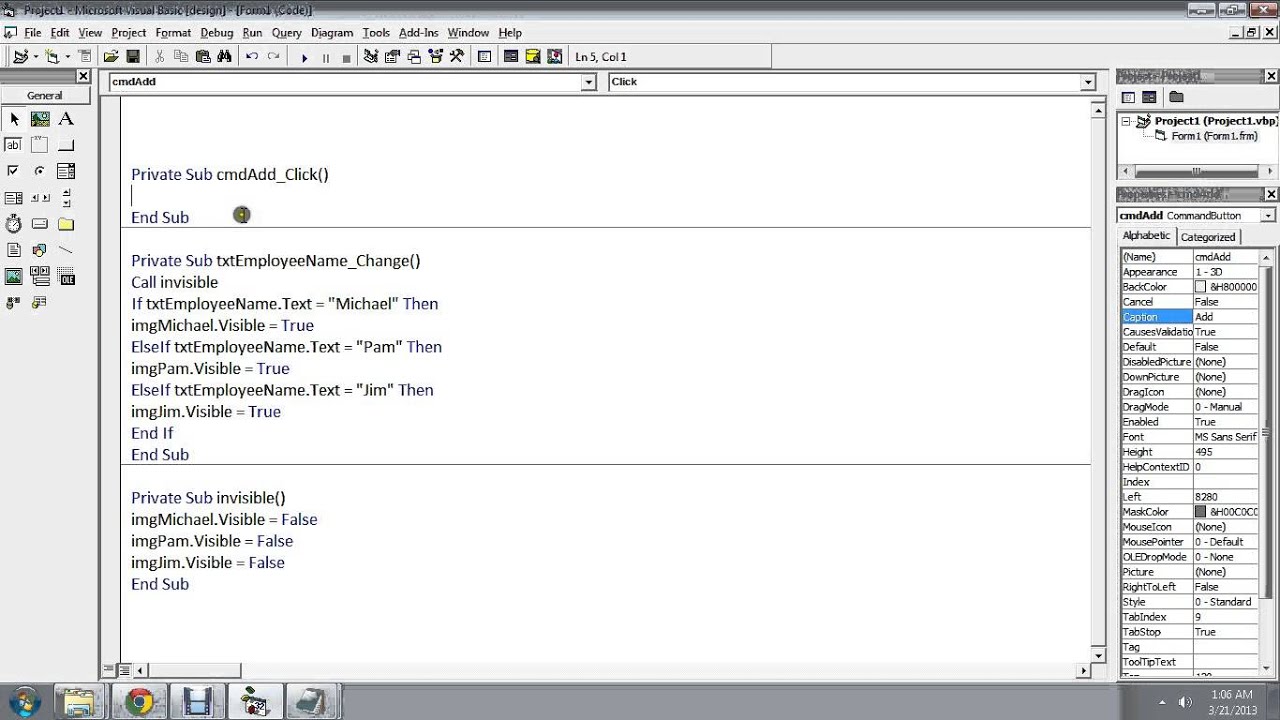Select the Timer control tool
Screen dimensions: 1280x720
tap(14, 224)
